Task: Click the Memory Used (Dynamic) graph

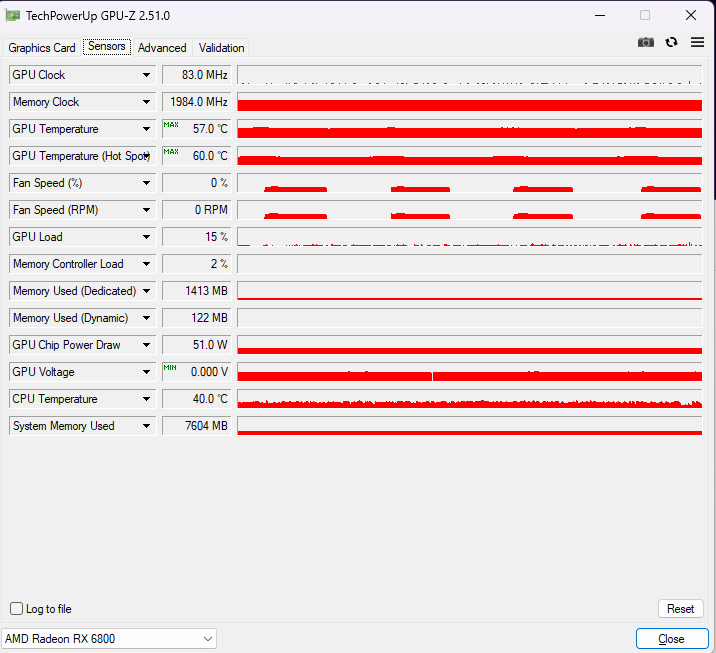Action: (x=469, y=317)
